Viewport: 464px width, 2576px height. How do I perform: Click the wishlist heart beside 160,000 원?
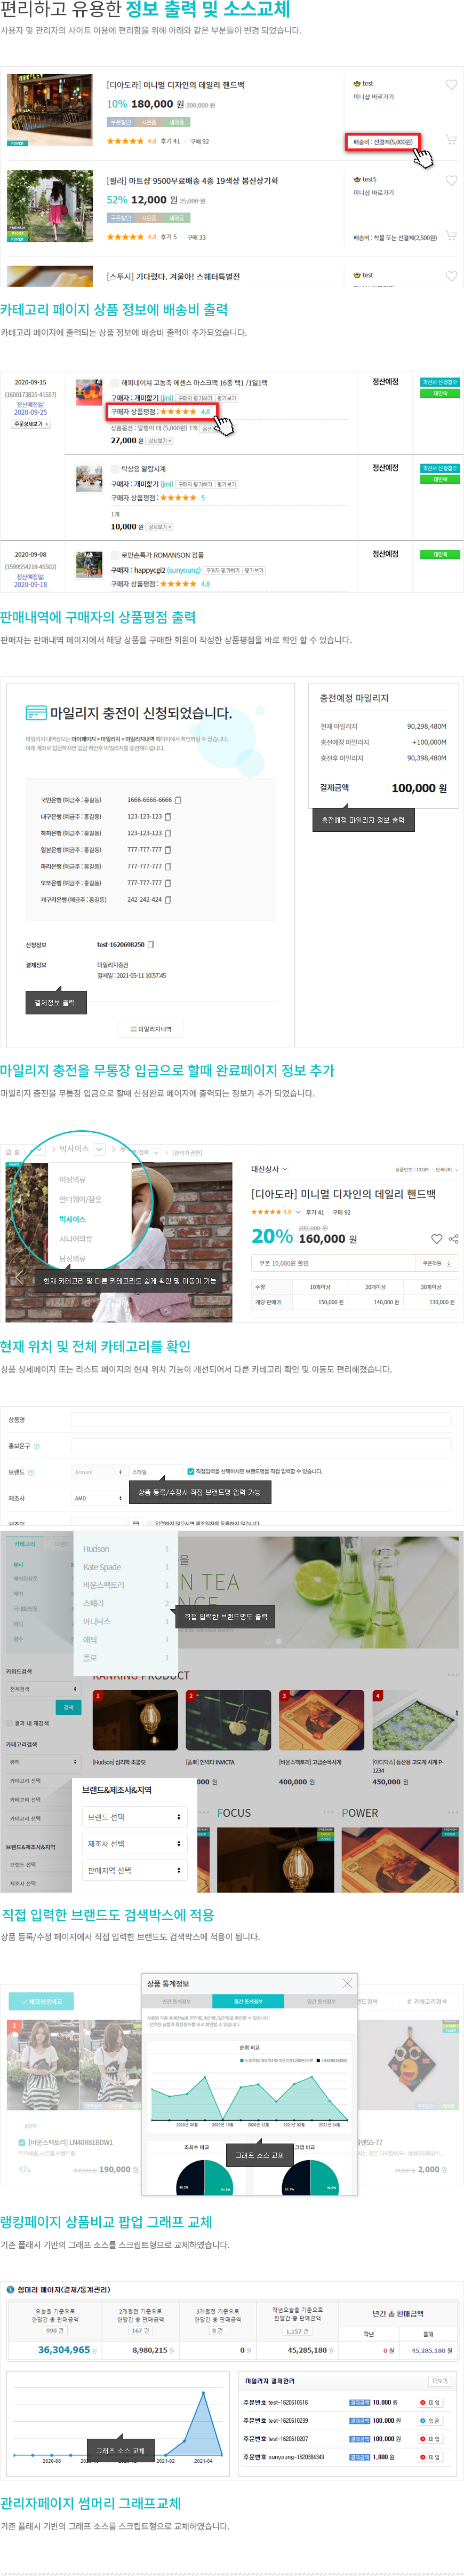point(437,1239)
